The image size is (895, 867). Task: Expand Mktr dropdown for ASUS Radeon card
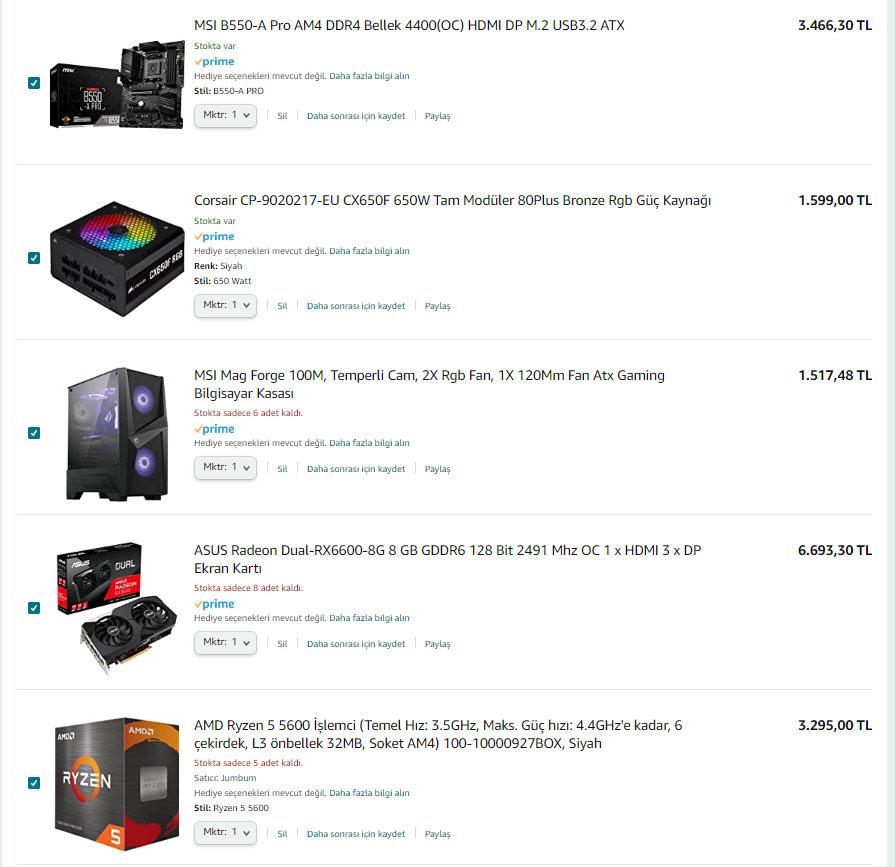[225, 643]
